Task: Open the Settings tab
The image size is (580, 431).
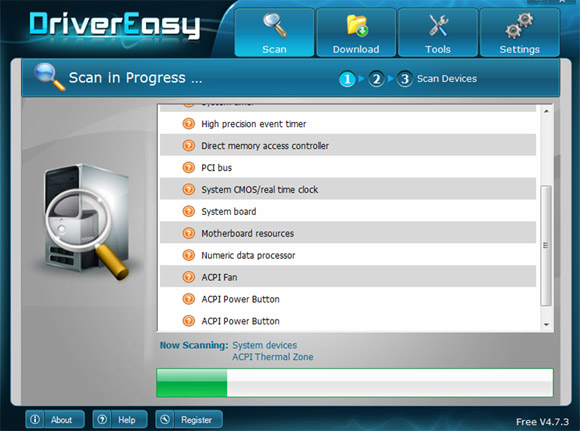Action: point(519,33)
